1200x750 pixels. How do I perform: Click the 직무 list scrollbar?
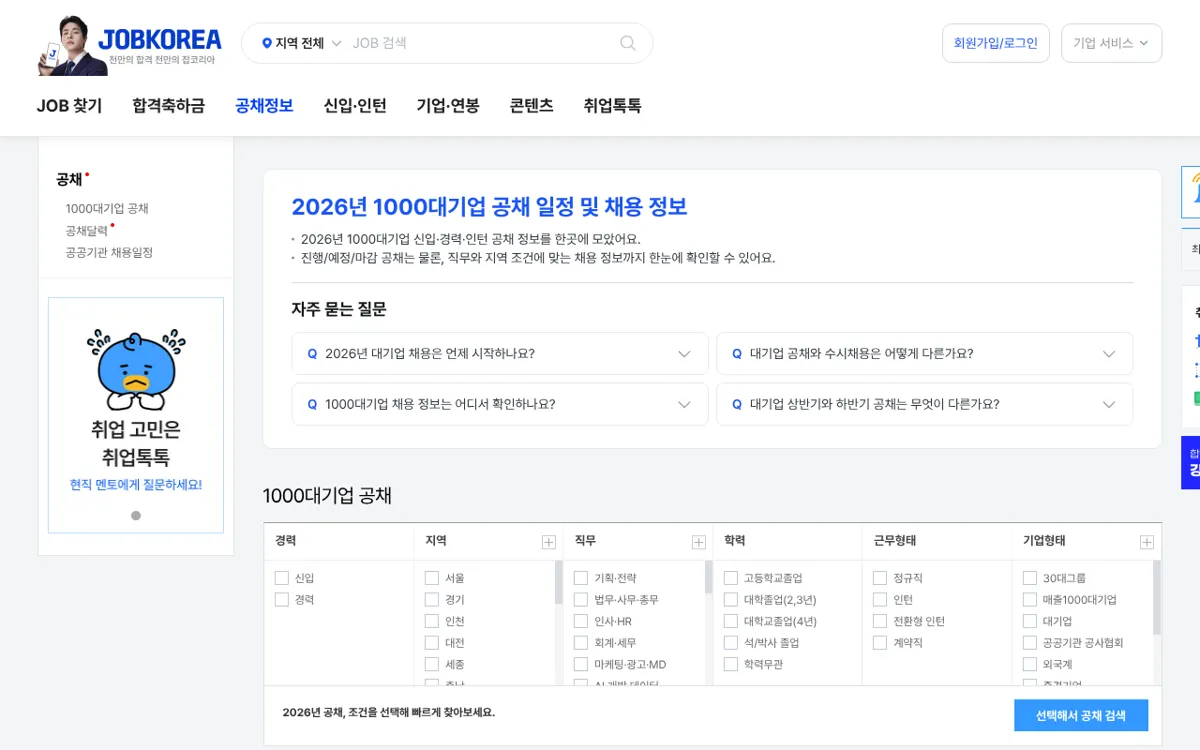(709, 578)
